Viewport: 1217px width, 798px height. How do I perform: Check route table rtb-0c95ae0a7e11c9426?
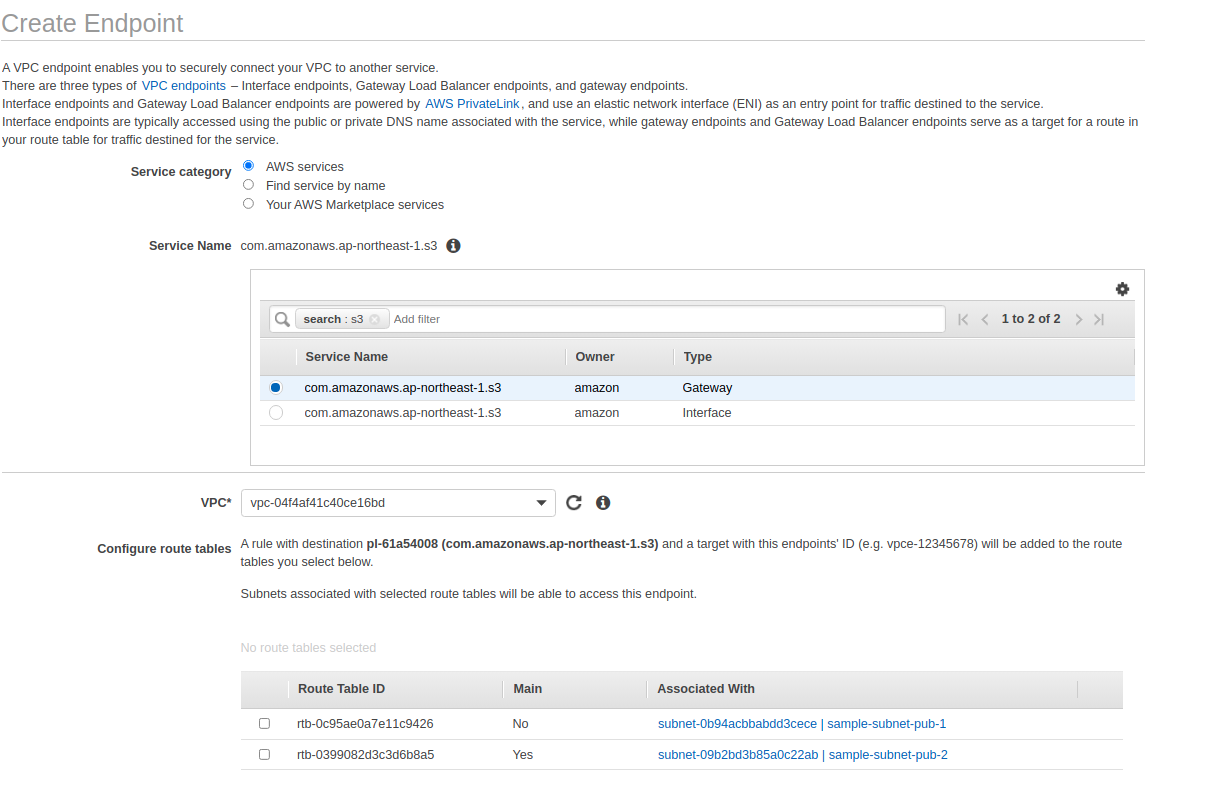pyautogui.click(x=264, y=723)
